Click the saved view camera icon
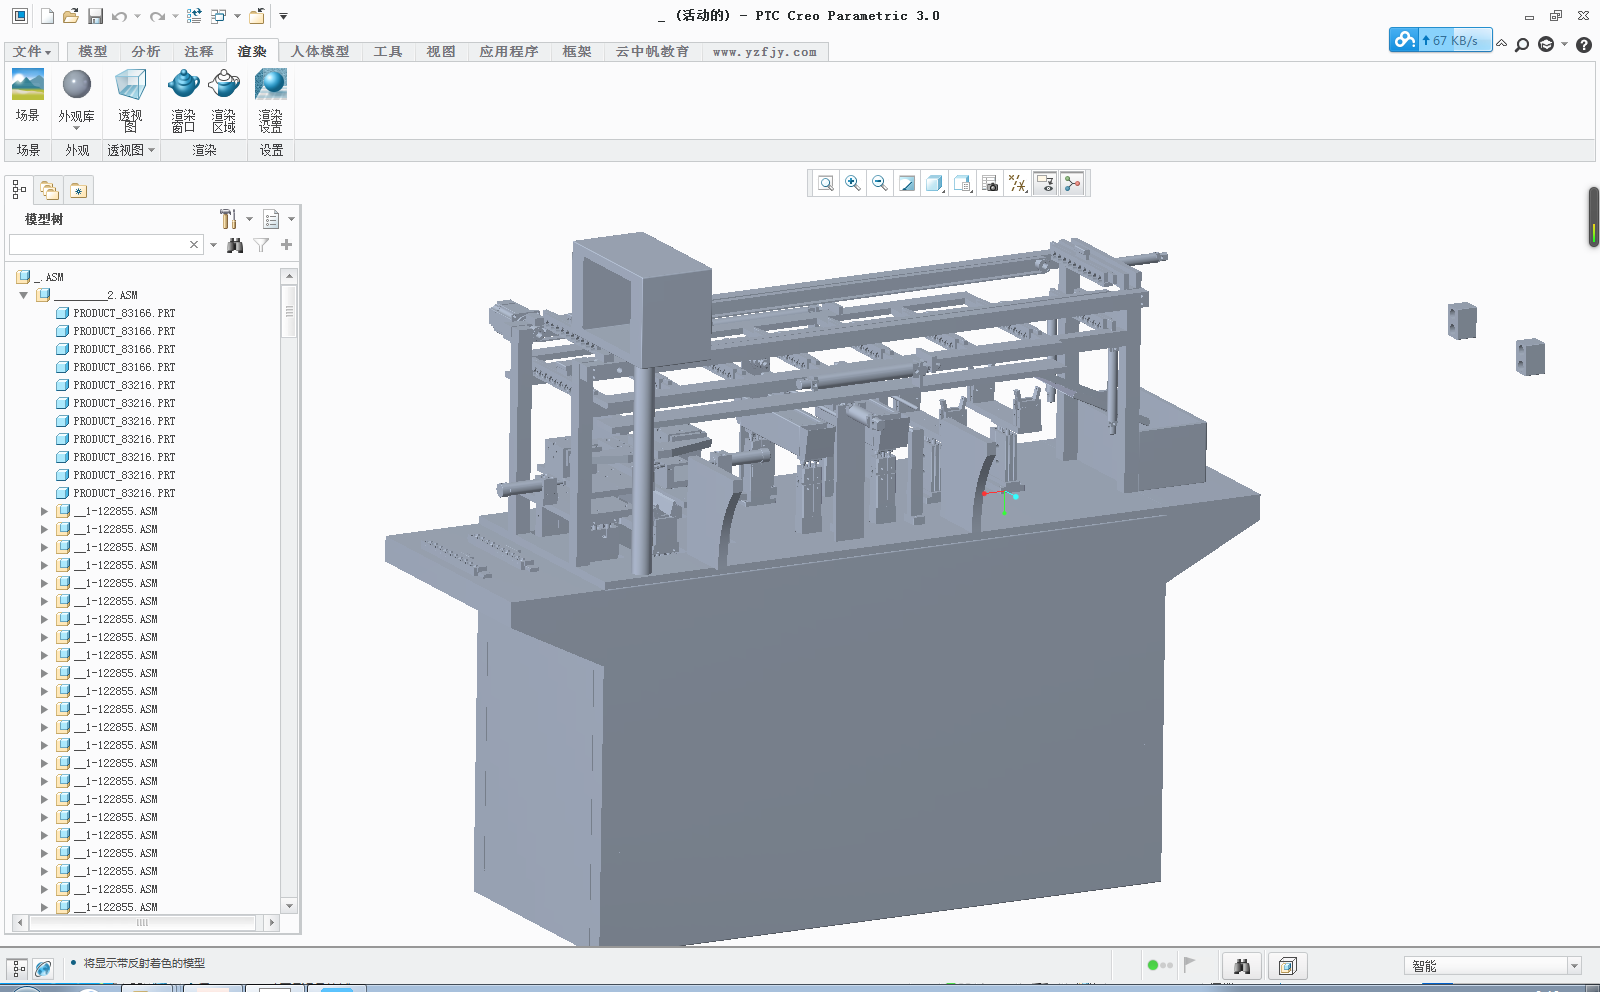This screenshot has width=1600, height=992. 990,183
